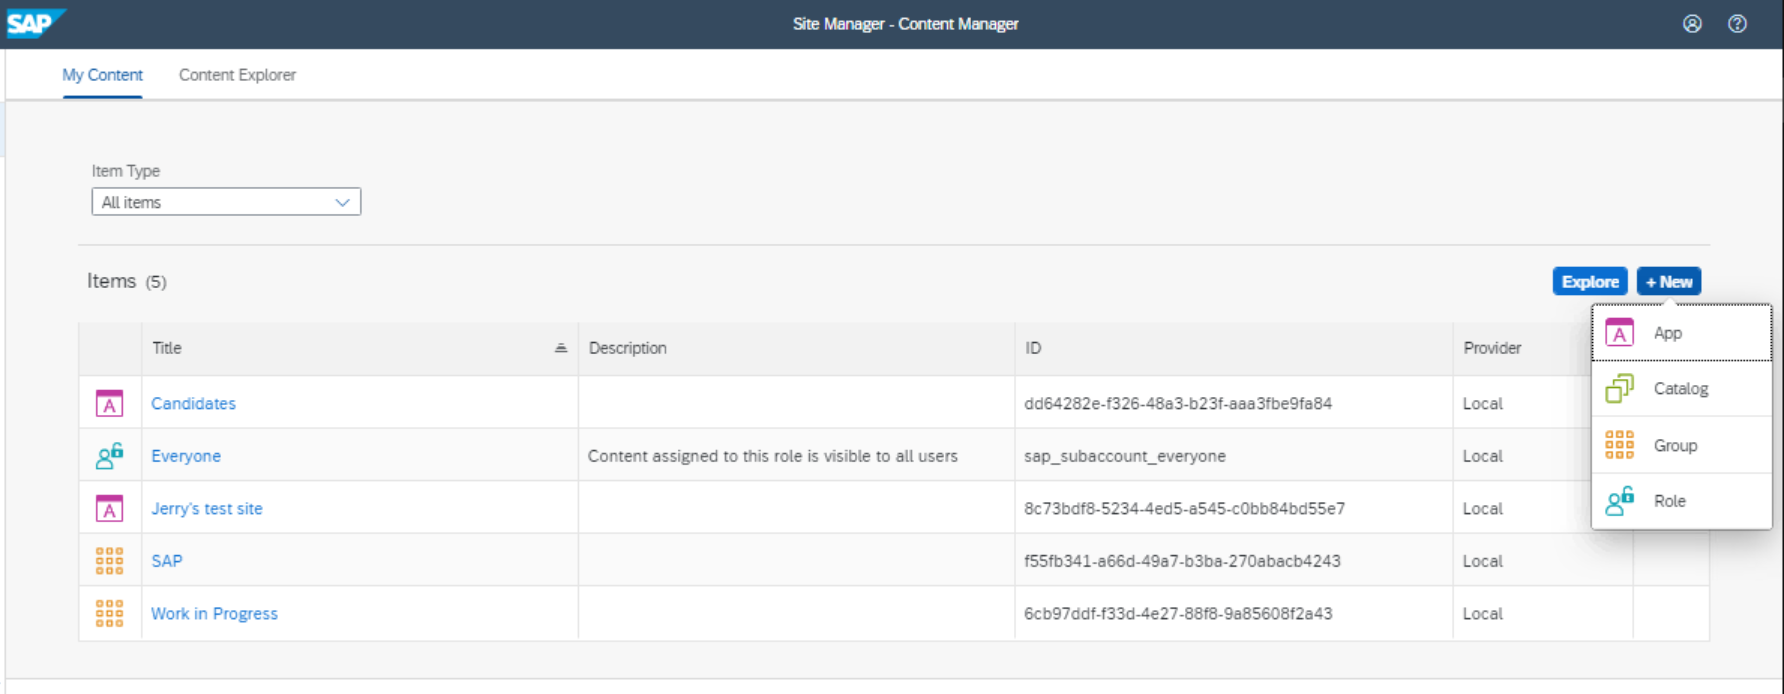Open the Item Type dropdown
Screen dimensions: 1784x694
pos(226,202)
